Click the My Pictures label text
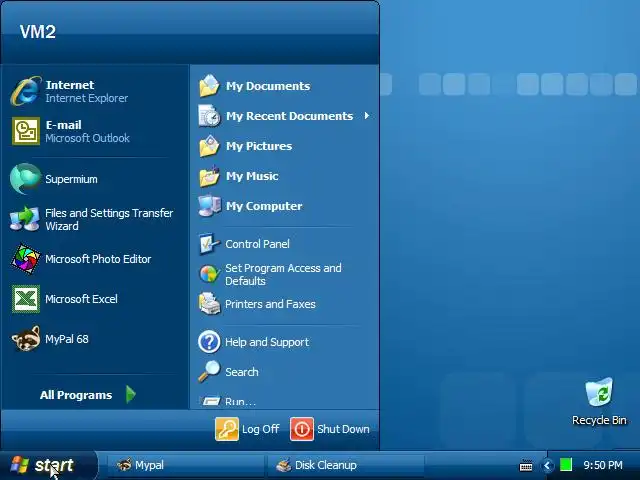 click(259, 146)
